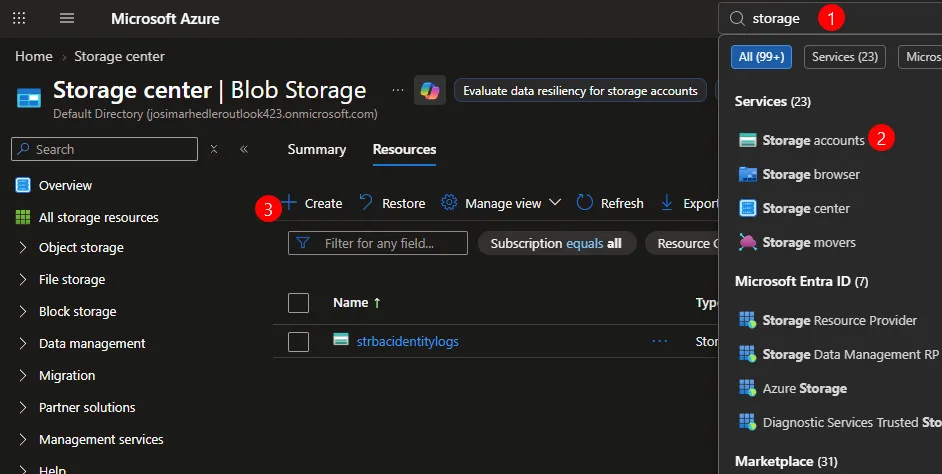Click the Home breadcrumb link
The image size is (942, 474).
(34, 56)
